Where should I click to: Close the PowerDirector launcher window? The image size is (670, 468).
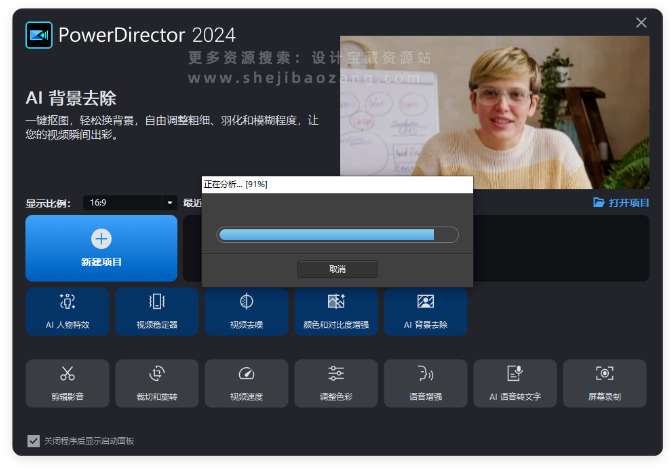[641, 22]
